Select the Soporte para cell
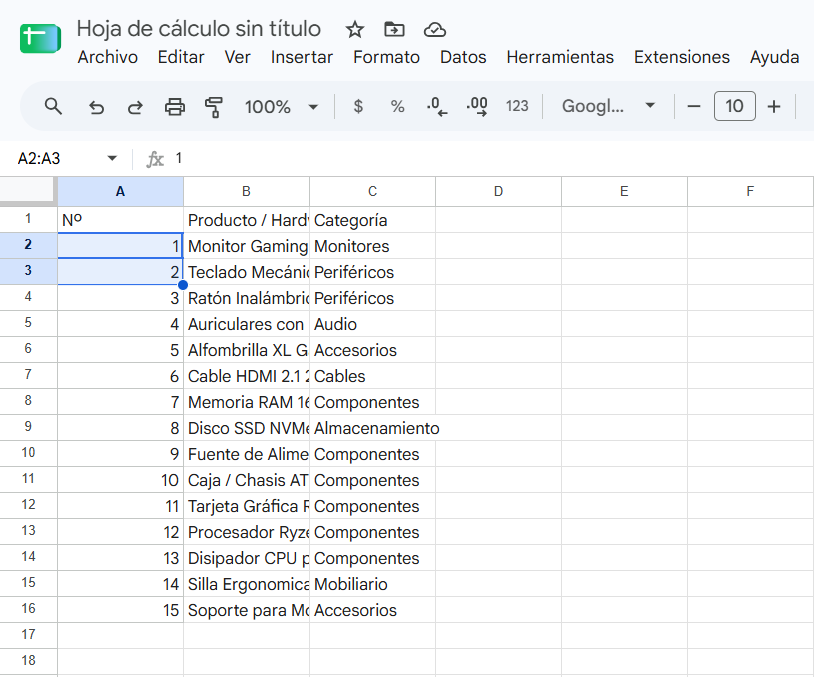 click(x=247, y=610)
